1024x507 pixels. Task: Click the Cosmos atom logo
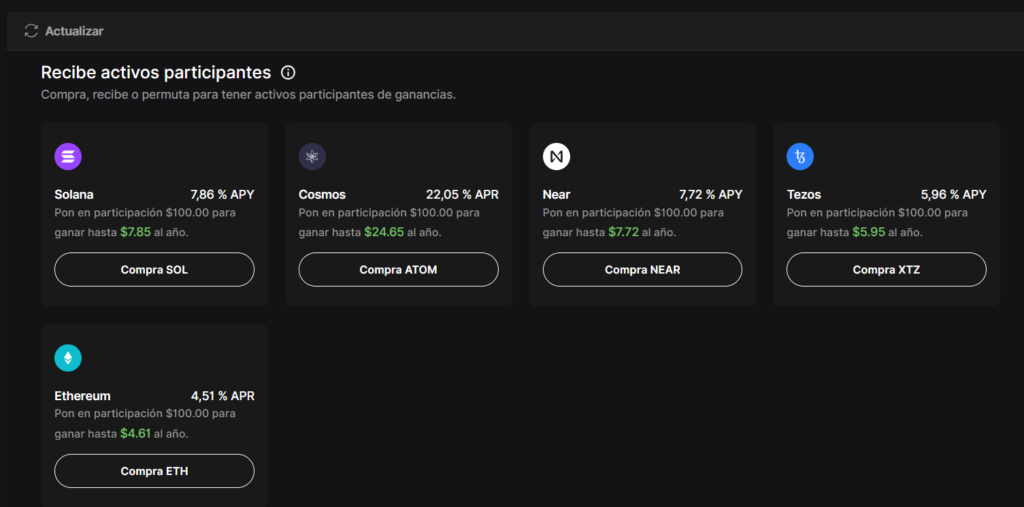(312, 157)
